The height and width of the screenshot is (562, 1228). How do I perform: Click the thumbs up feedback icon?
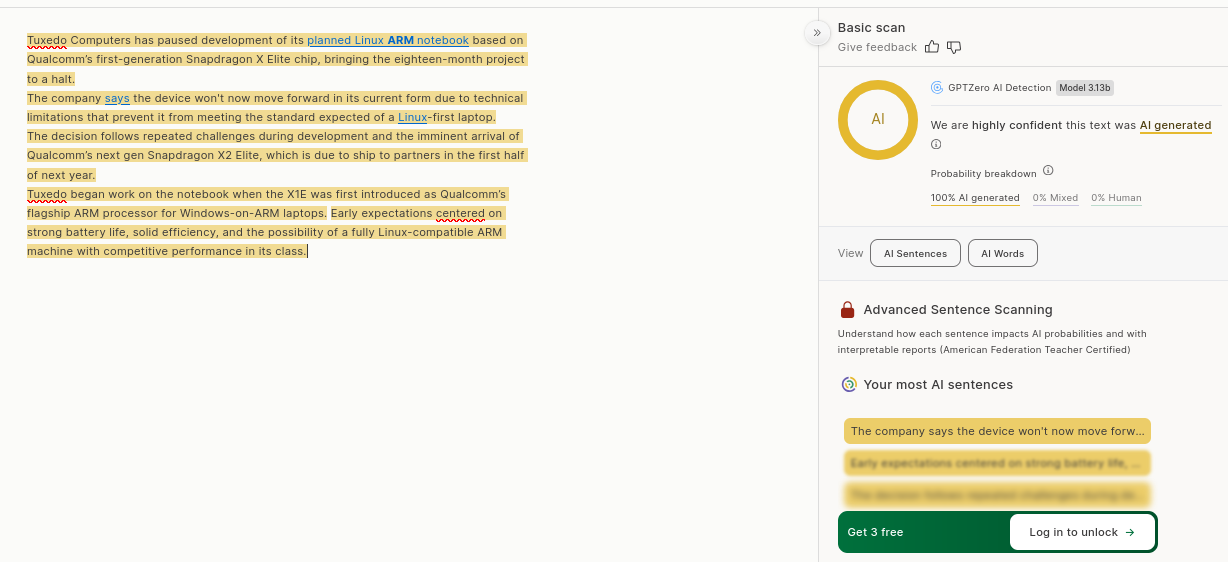click(932, 47)
